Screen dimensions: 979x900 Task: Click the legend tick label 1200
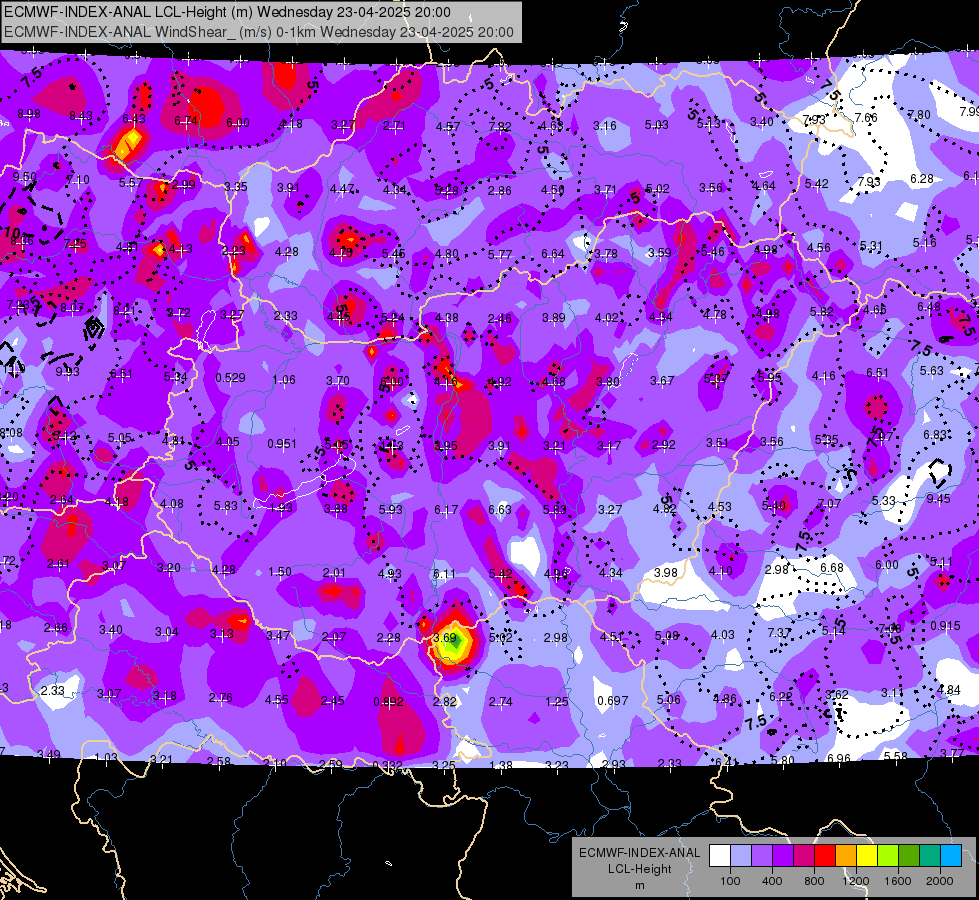tap(855, 881)
